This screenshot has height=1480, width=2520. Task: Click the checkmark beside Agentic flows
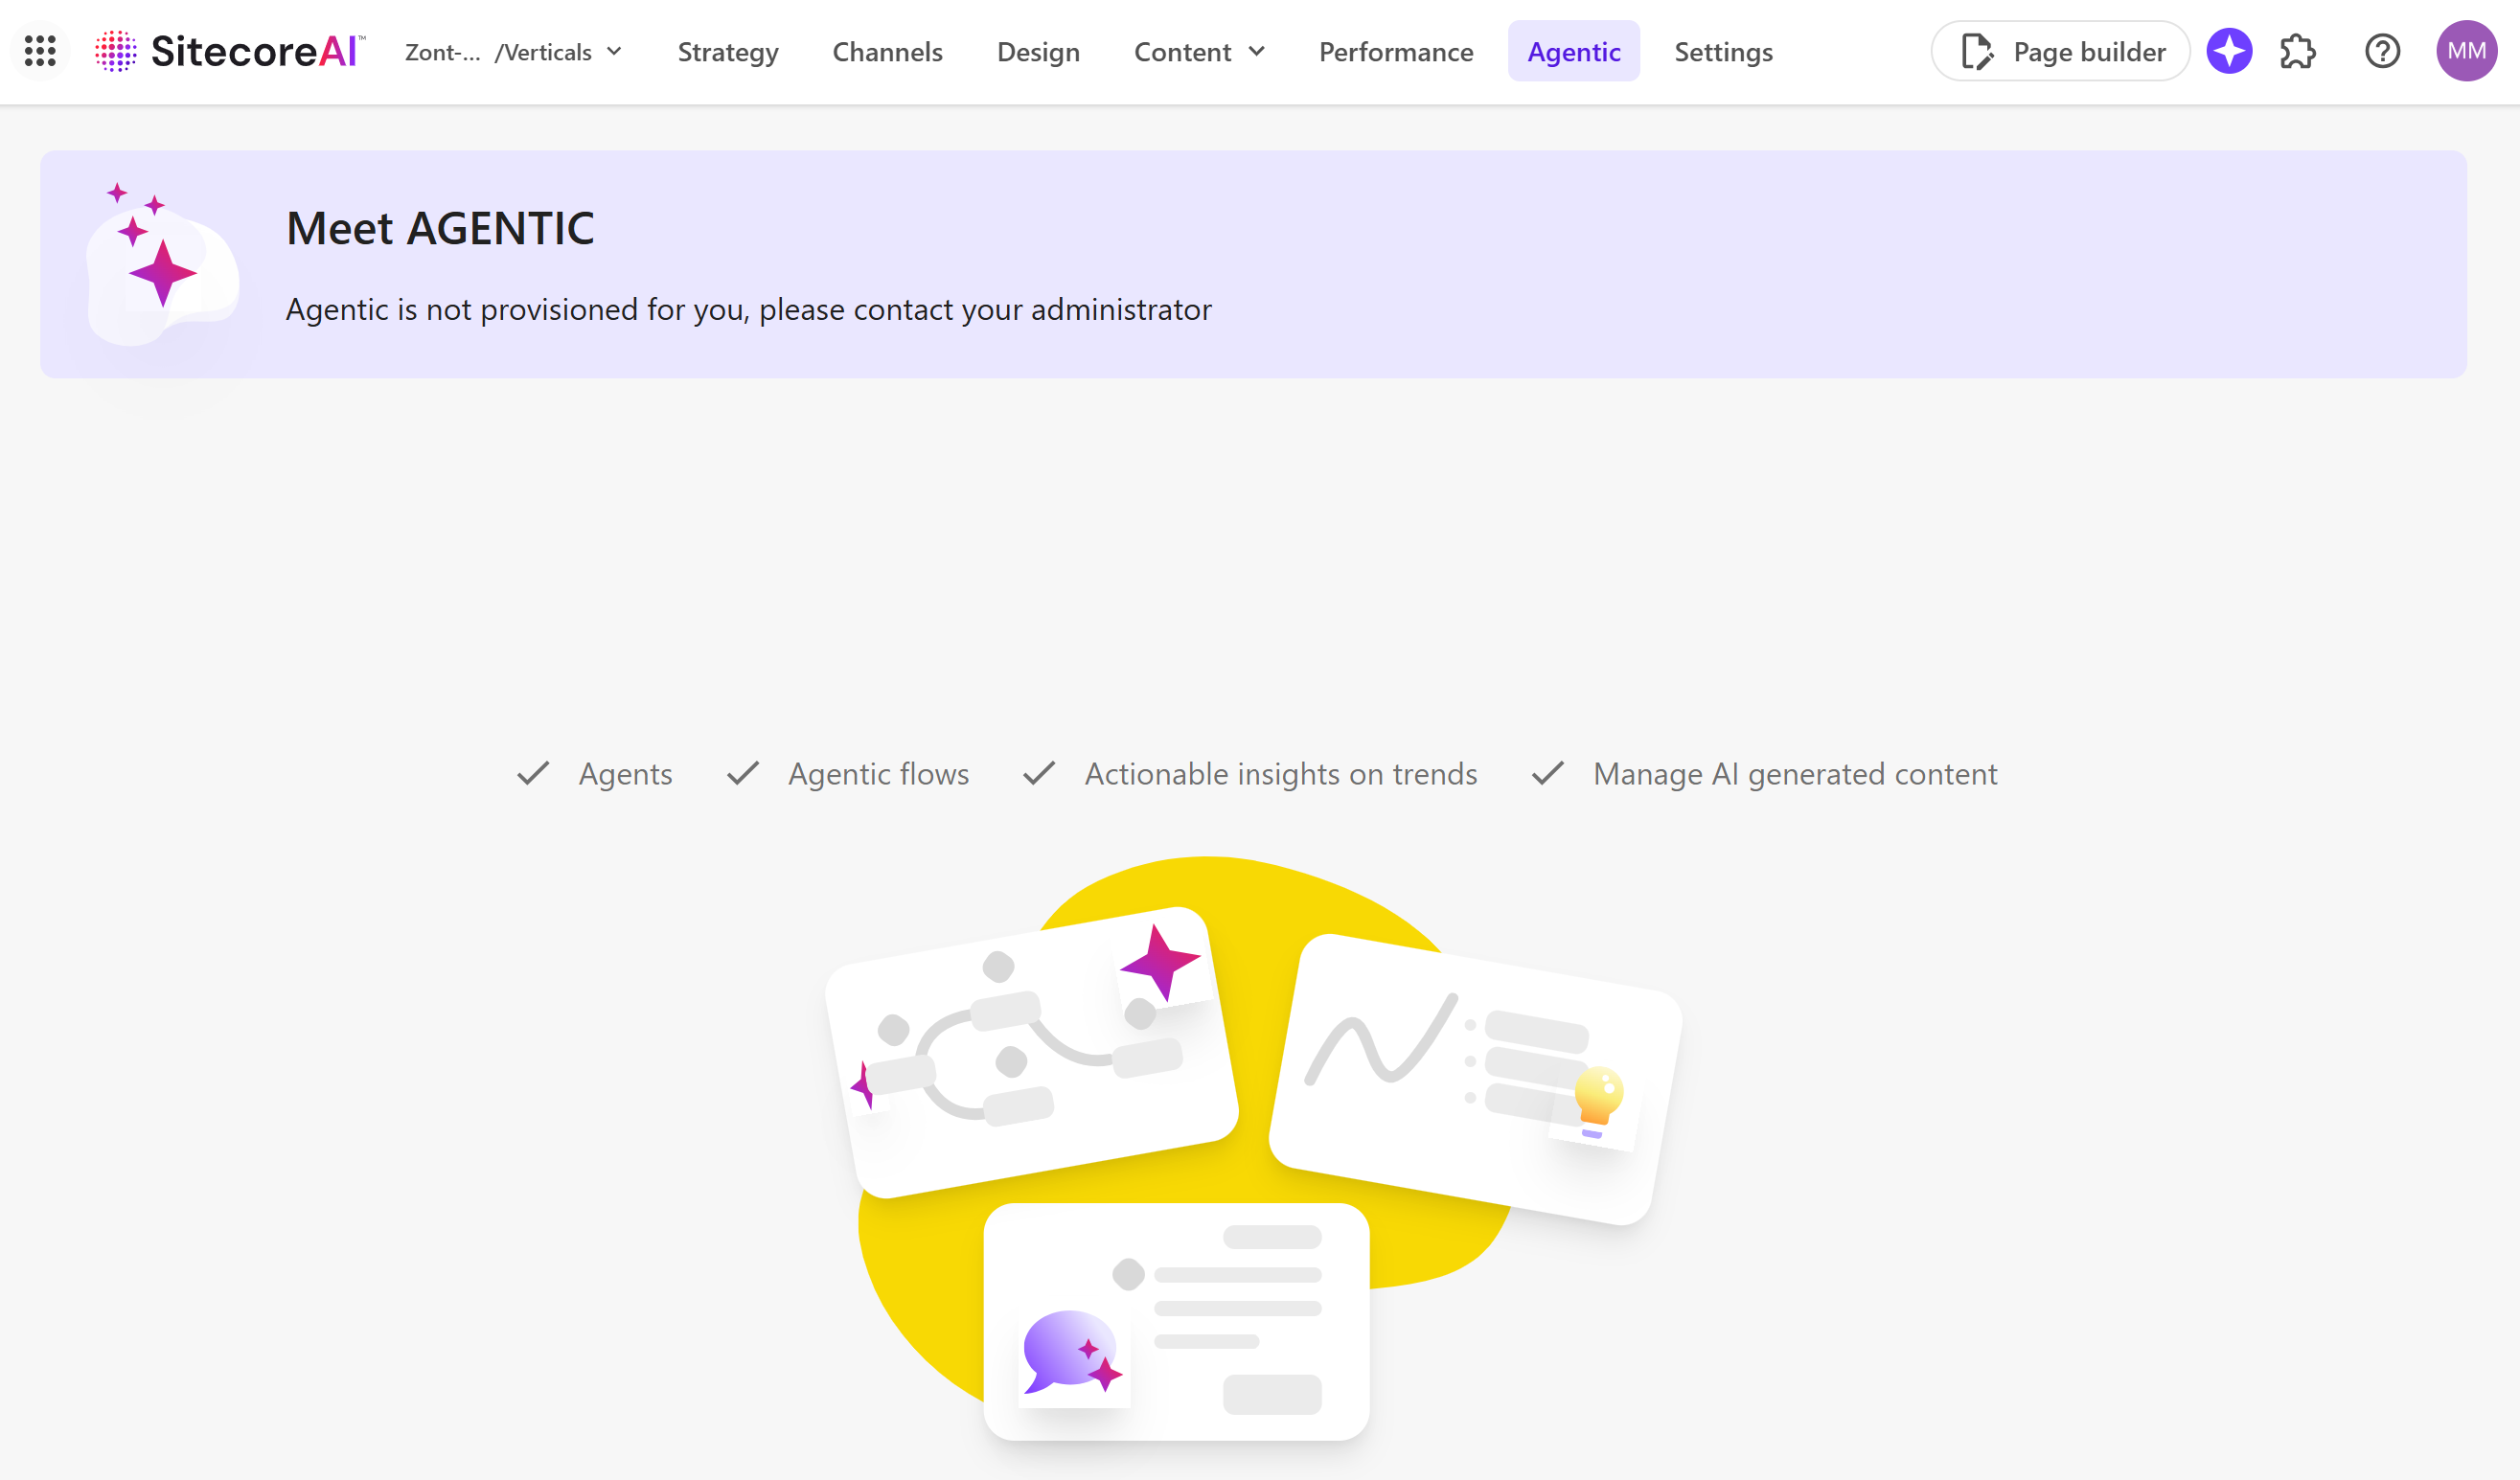point(743,773)
